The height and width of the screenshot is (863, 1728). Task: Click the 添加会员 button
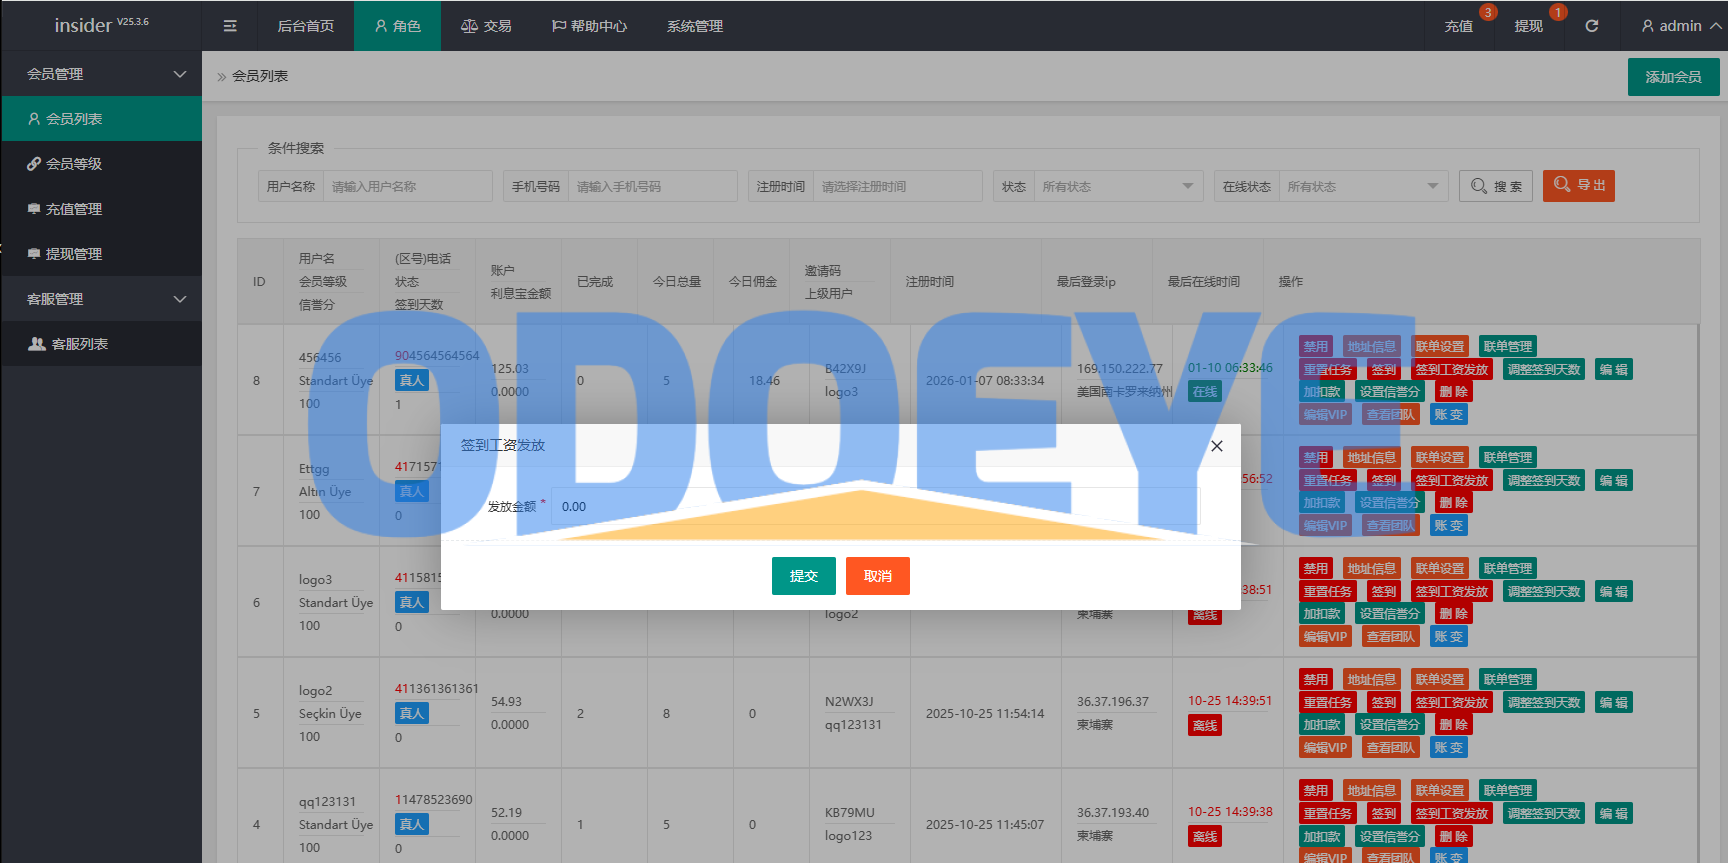[x=1673, y=77]
